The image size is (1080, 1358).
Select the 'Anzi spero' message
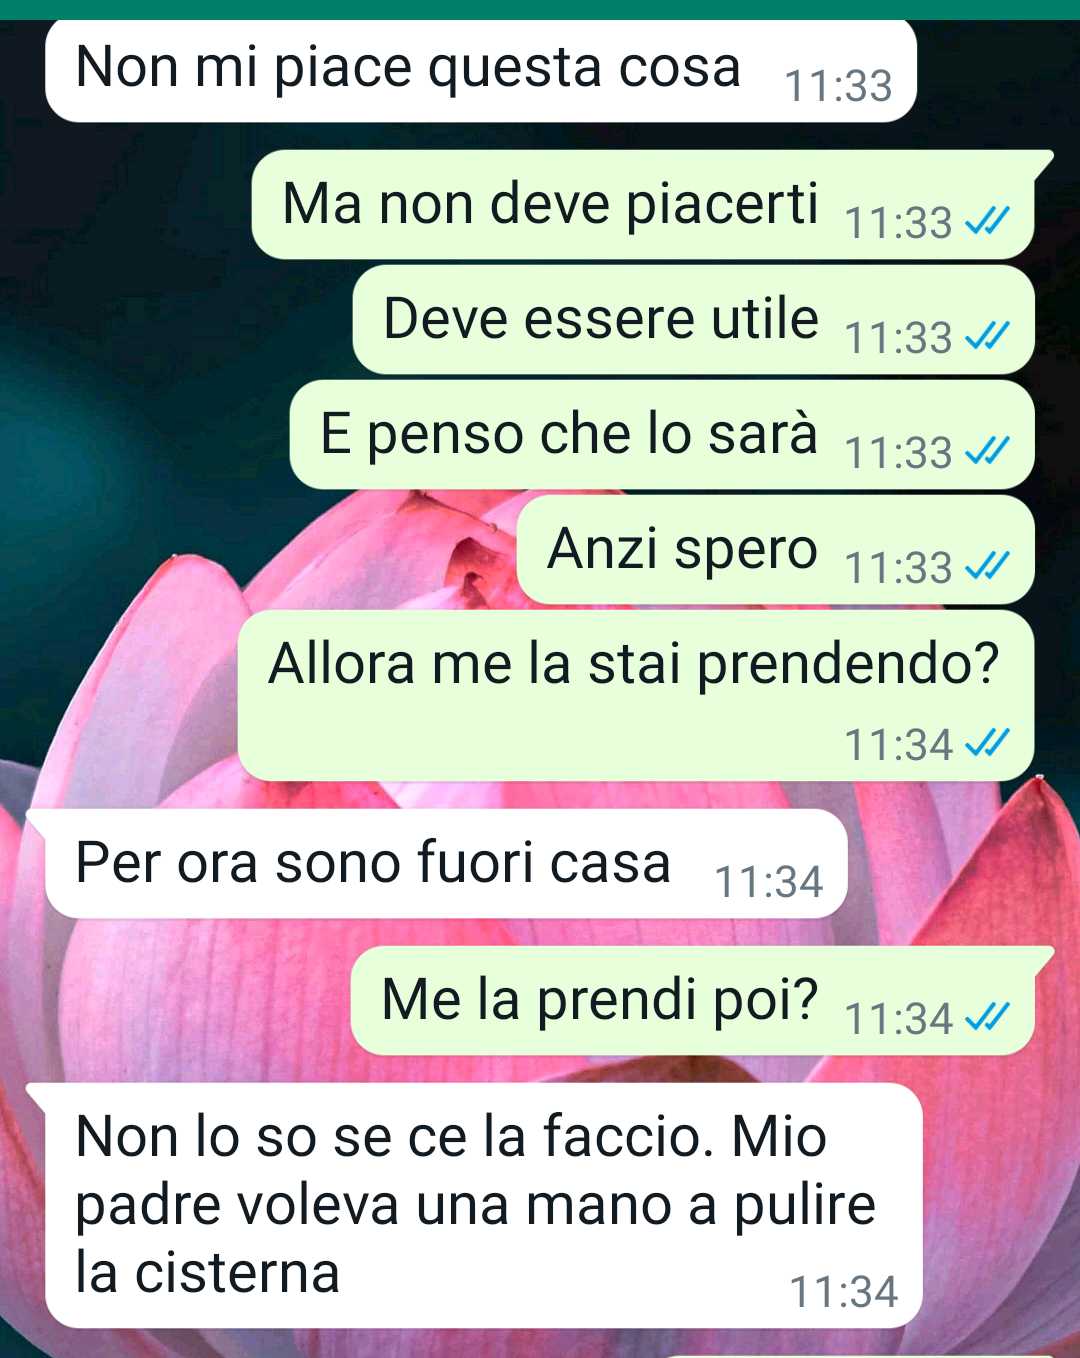coord(775,549)
